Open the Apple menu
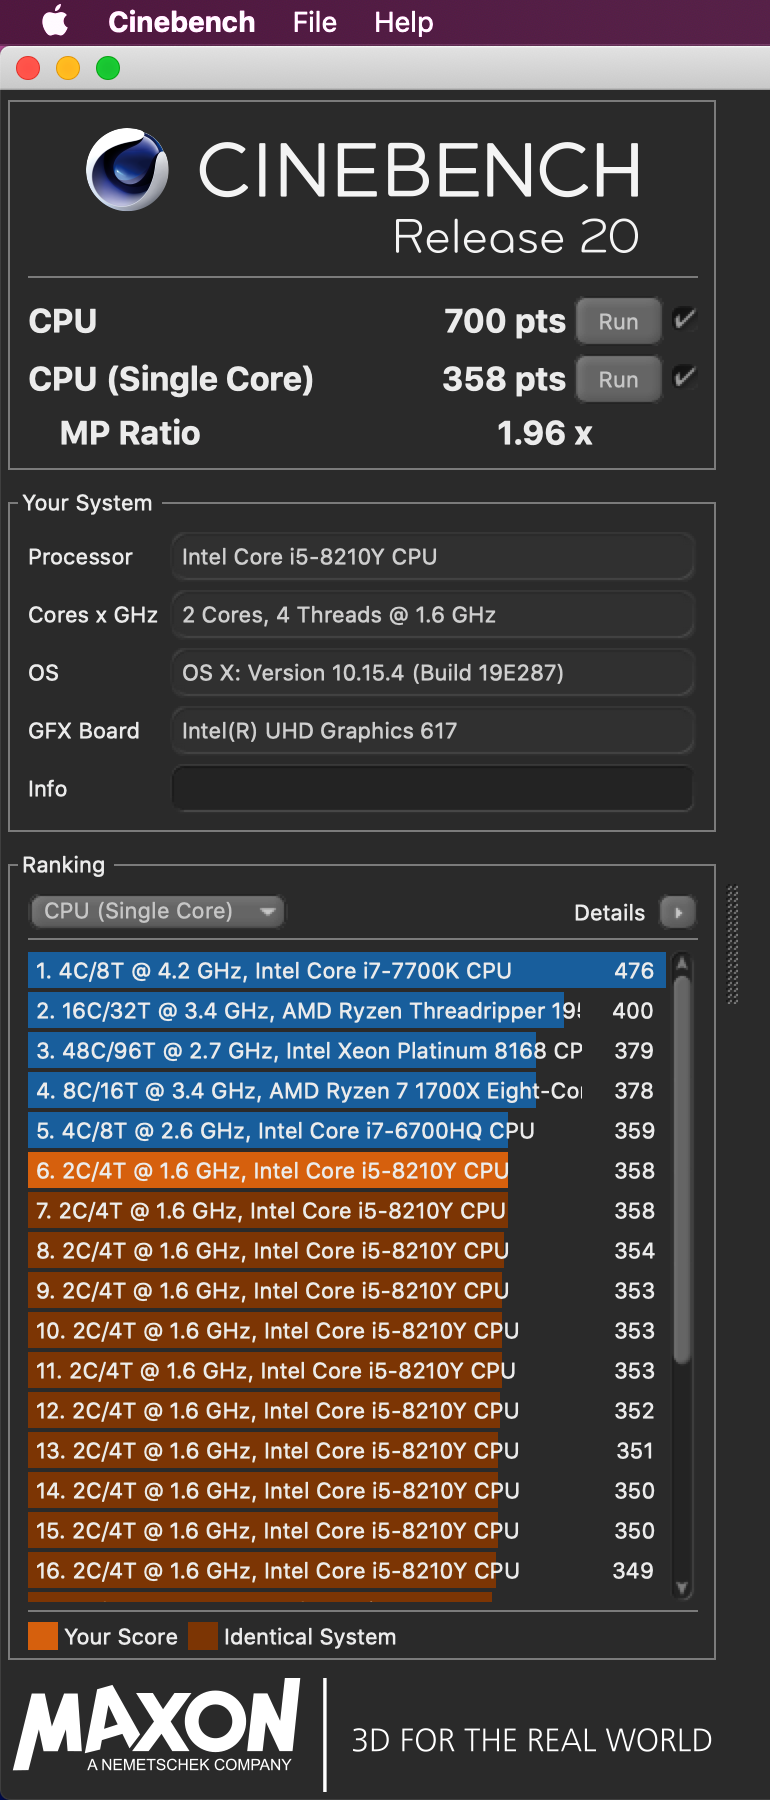Viewport: 770px width, 1800px height. point(55,21)
